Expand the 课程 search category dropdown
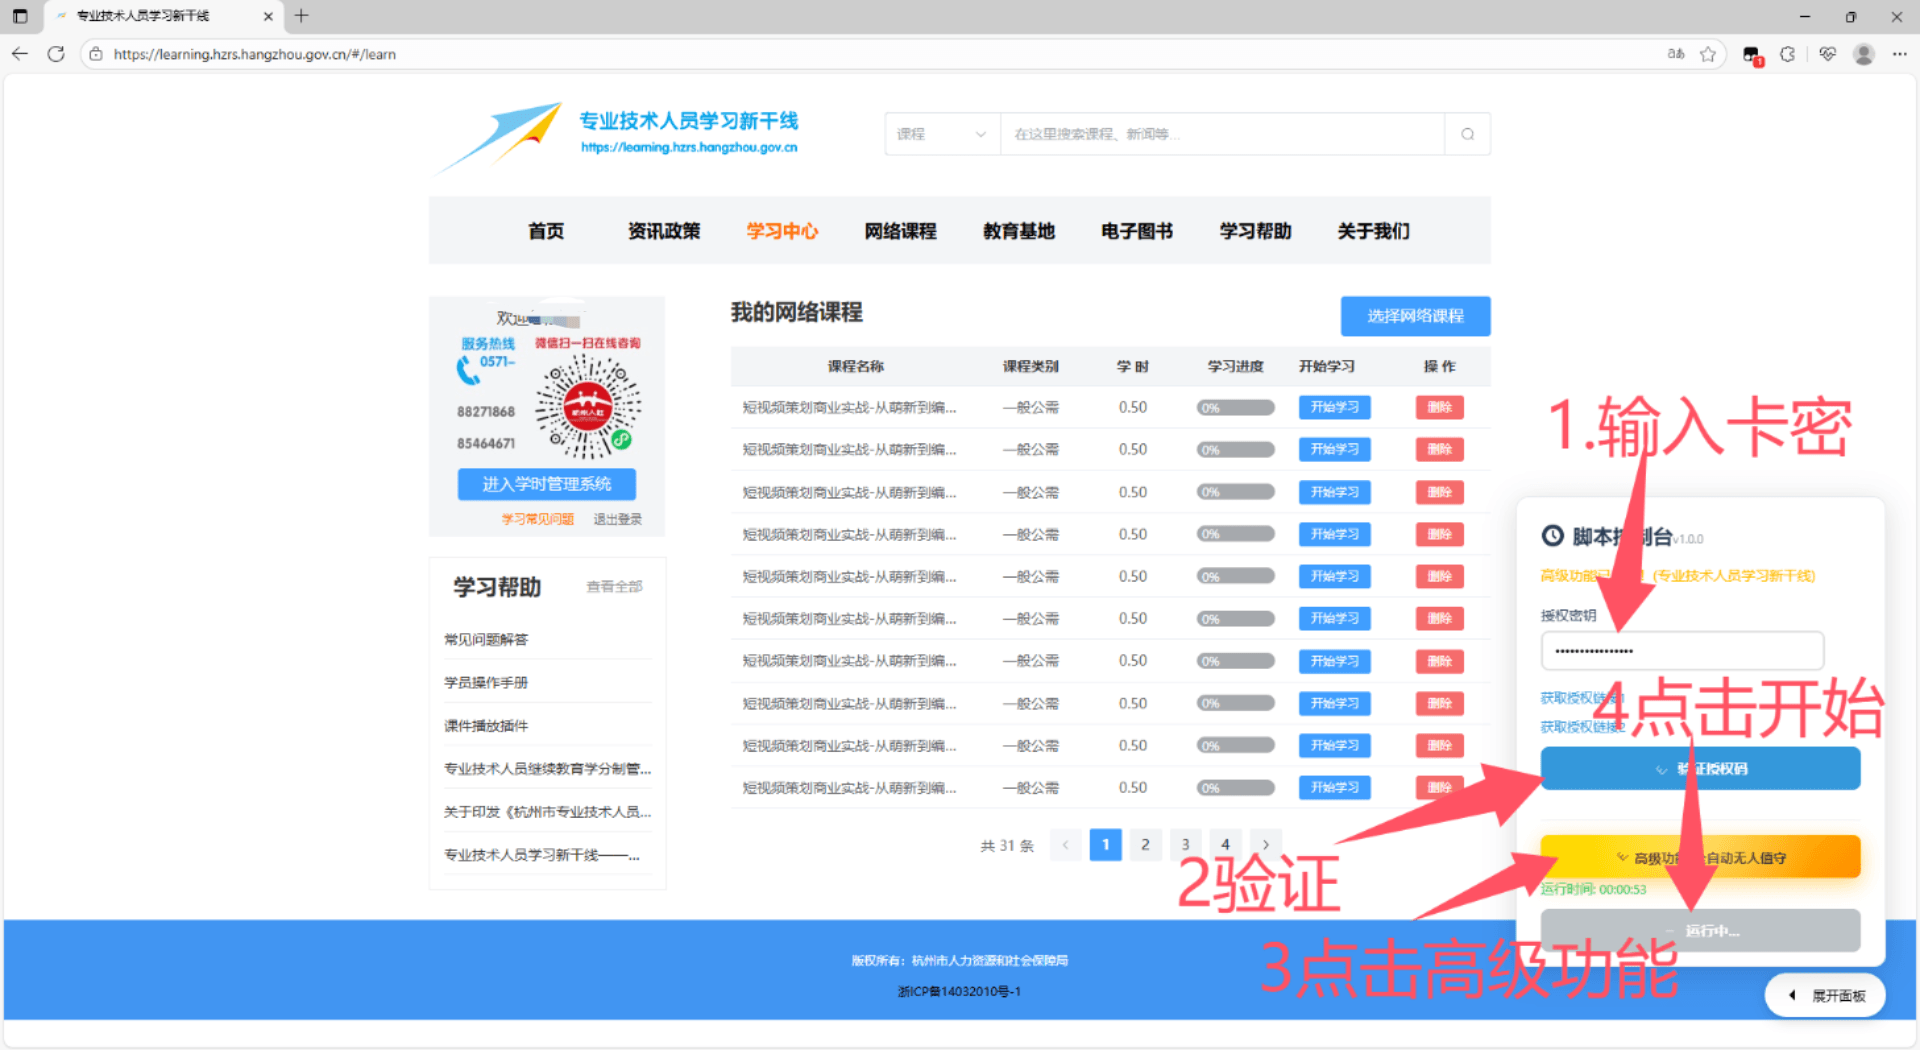 (942, 134)
